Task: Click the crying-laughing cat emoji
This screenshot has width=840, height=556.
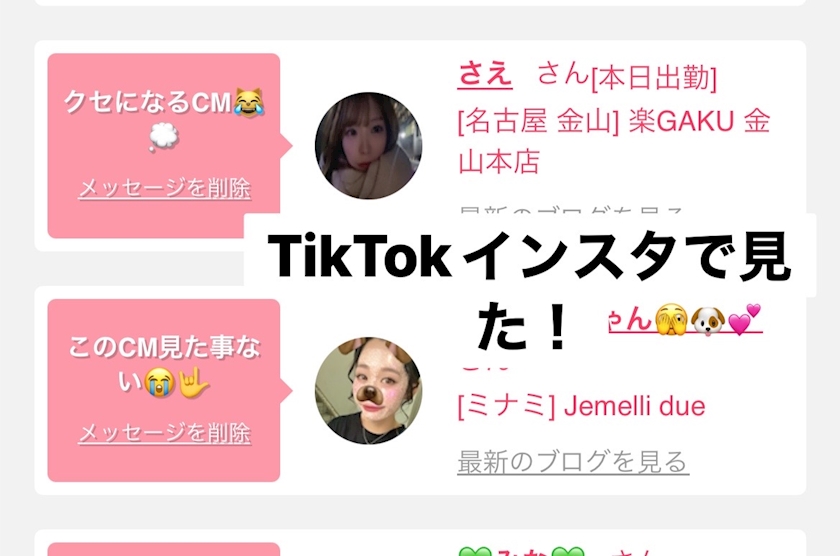Action: tap(249, 102)
